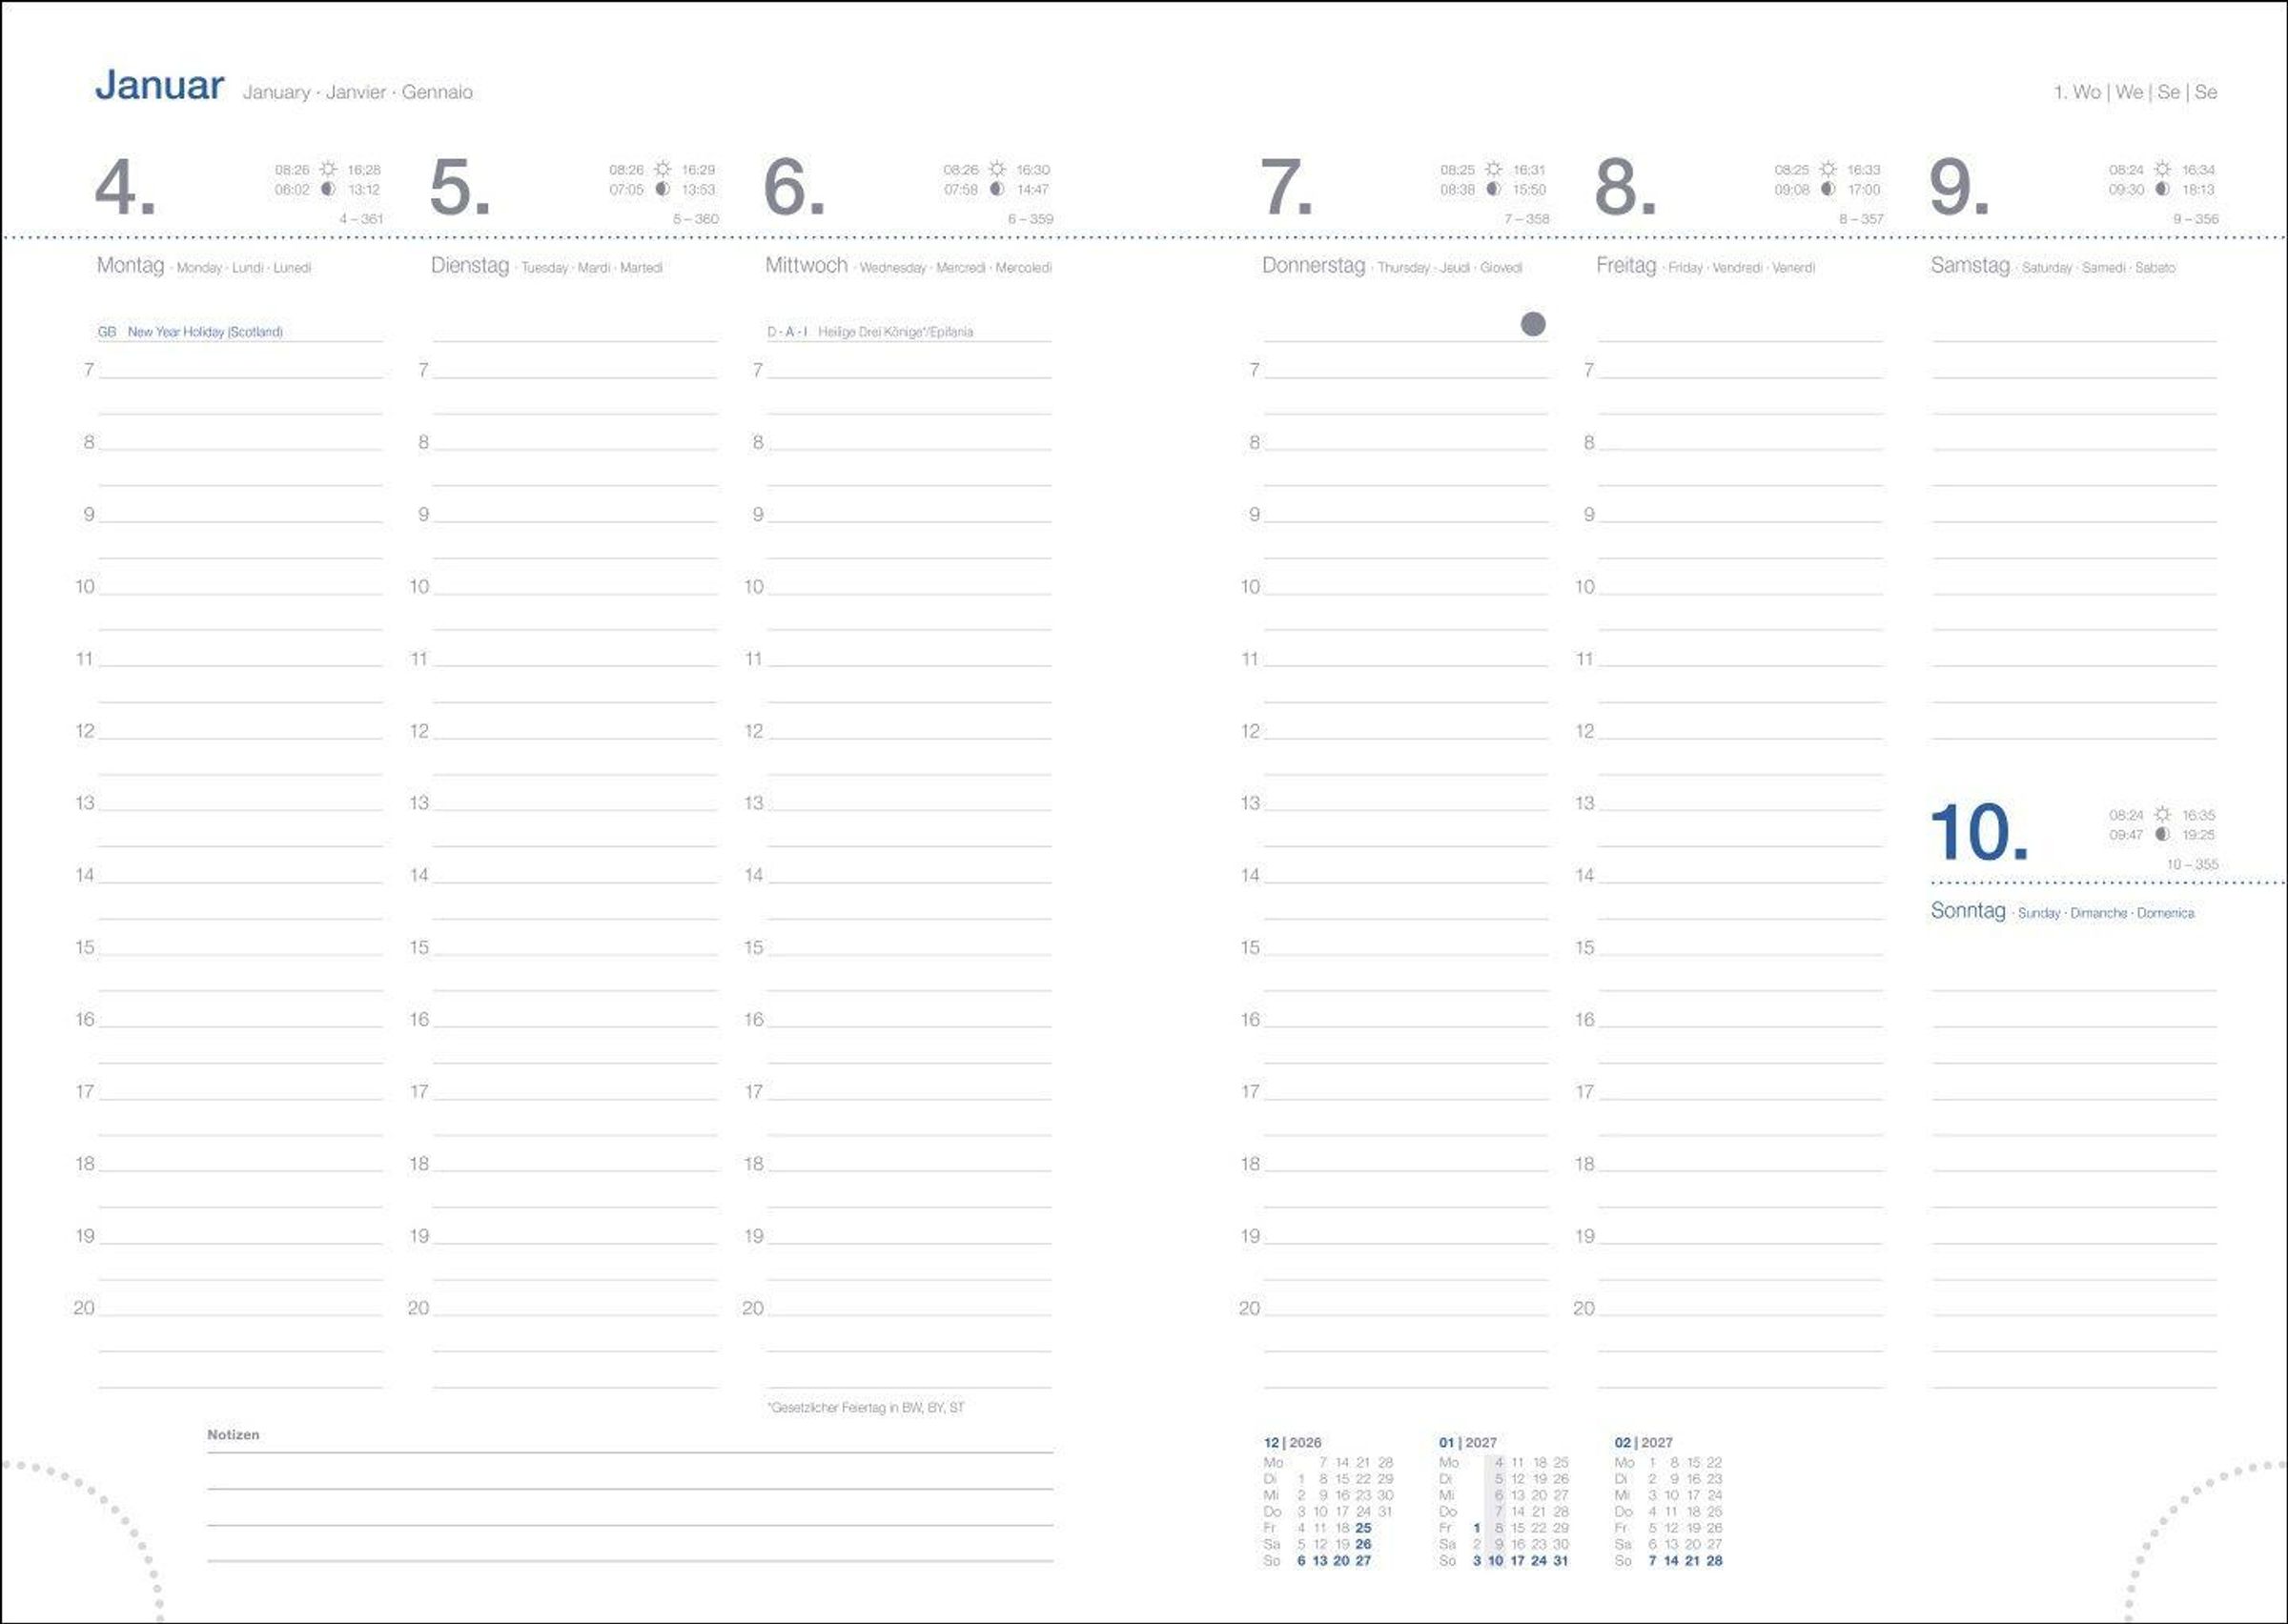Click the full moon dot on Donnerstag

(1532, 324)
